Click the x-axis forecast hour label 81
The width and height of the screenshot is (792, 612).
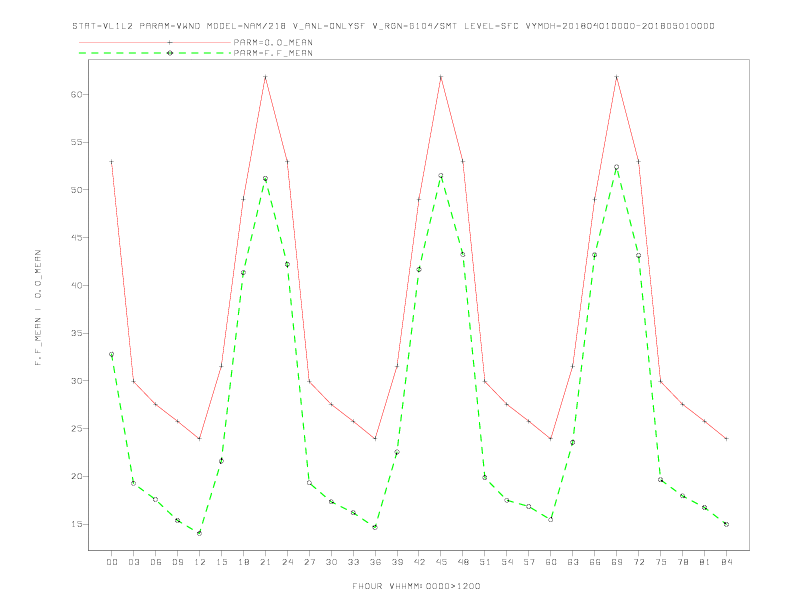(x=705, y=562)
